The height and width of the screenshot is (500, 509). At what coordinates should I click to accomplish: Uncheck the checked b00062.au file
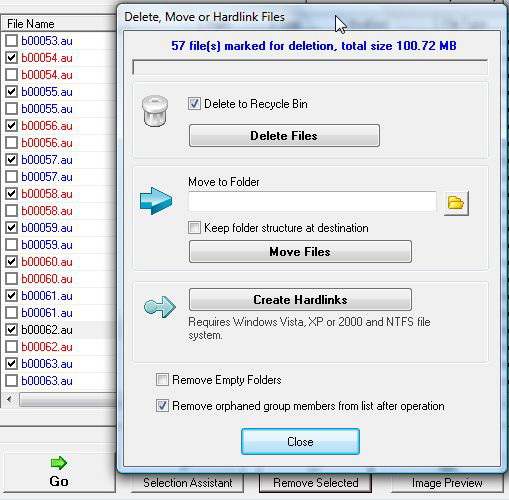point(11,330)
